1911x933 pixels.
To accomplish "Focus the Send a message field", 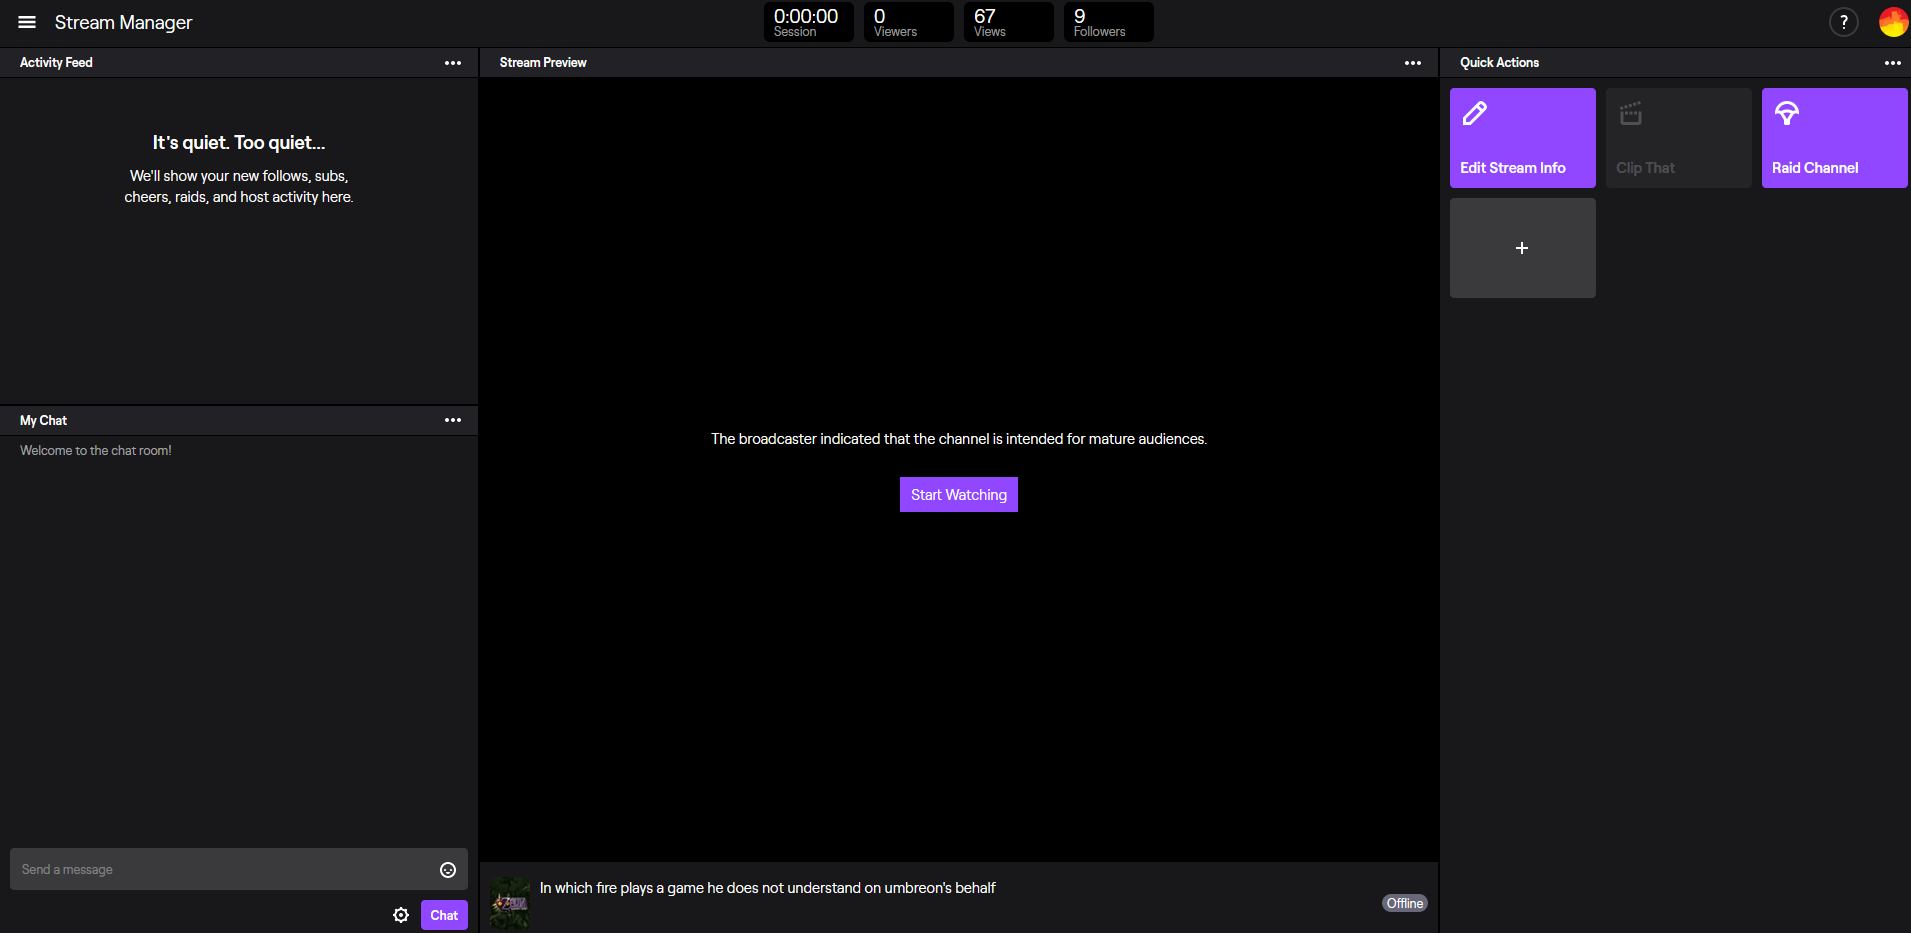I will tap(239, 870).
